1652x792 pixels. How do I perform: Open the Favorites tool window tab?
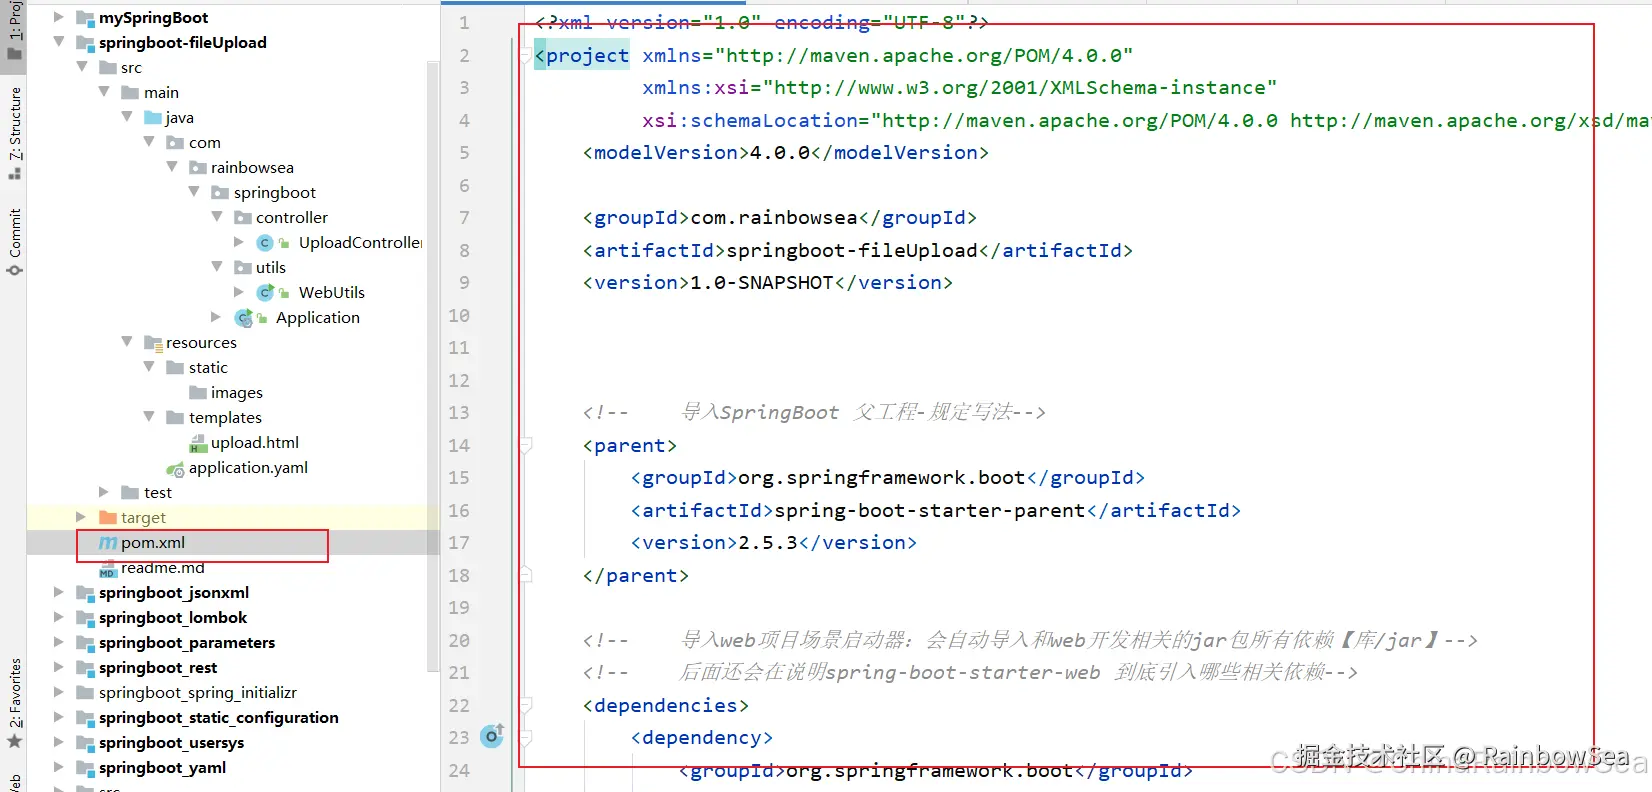tap(14, 703)
